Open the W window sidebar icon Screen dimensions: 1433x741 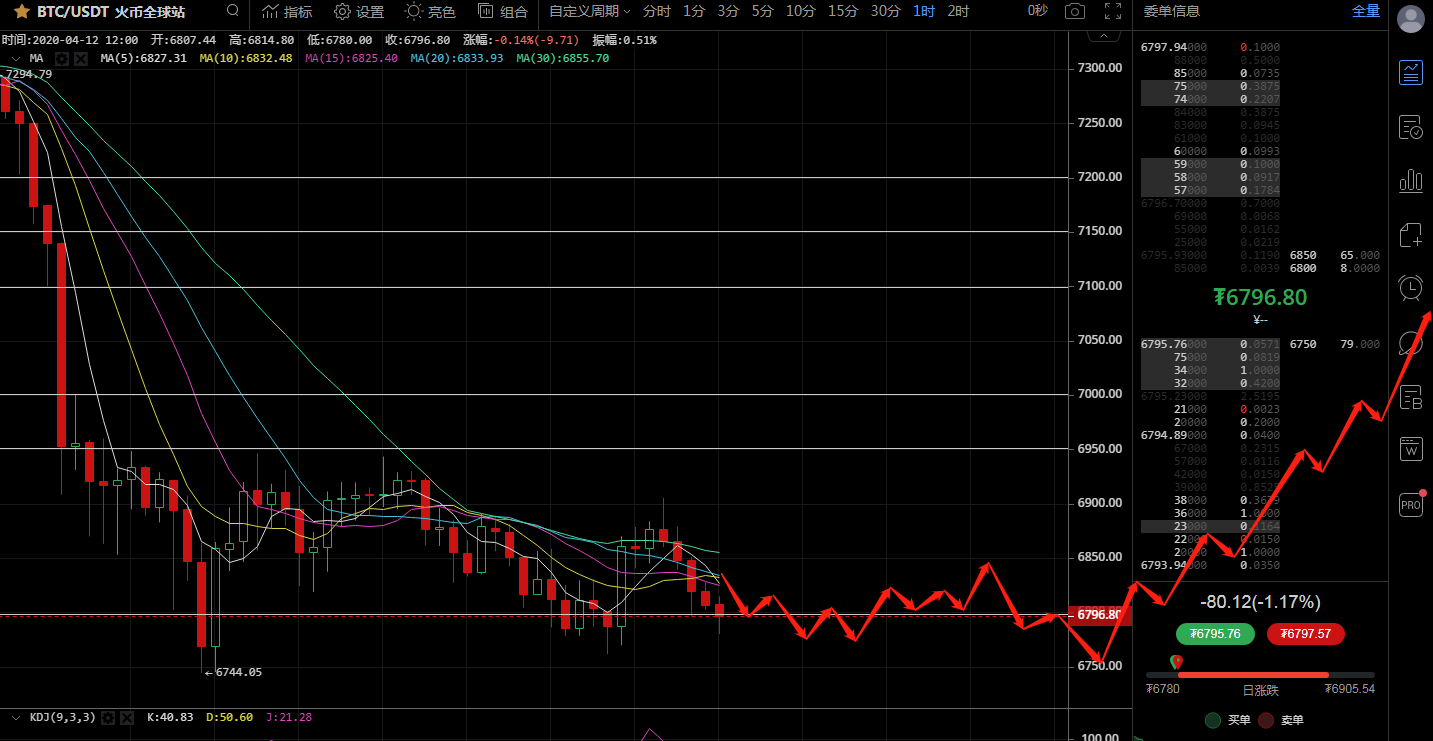point(1411,449)
